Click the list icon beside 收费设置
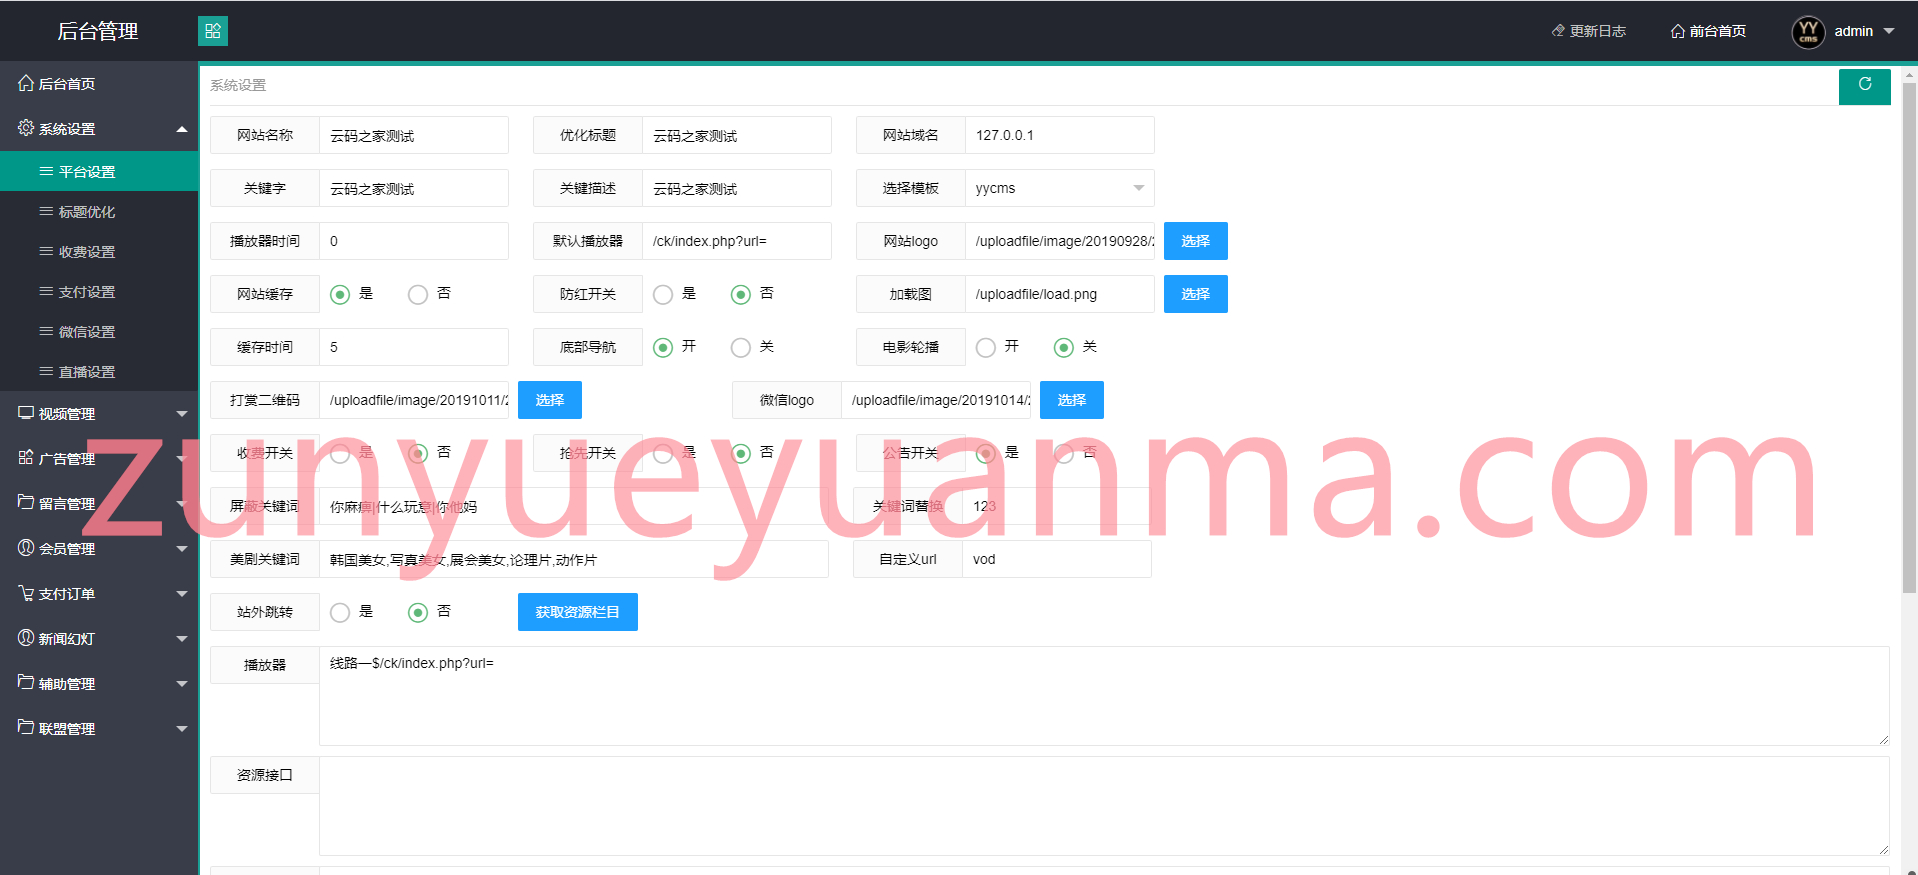Viewport: 1918px width, 875px height. pyautogui.click(x=46, y=252)
